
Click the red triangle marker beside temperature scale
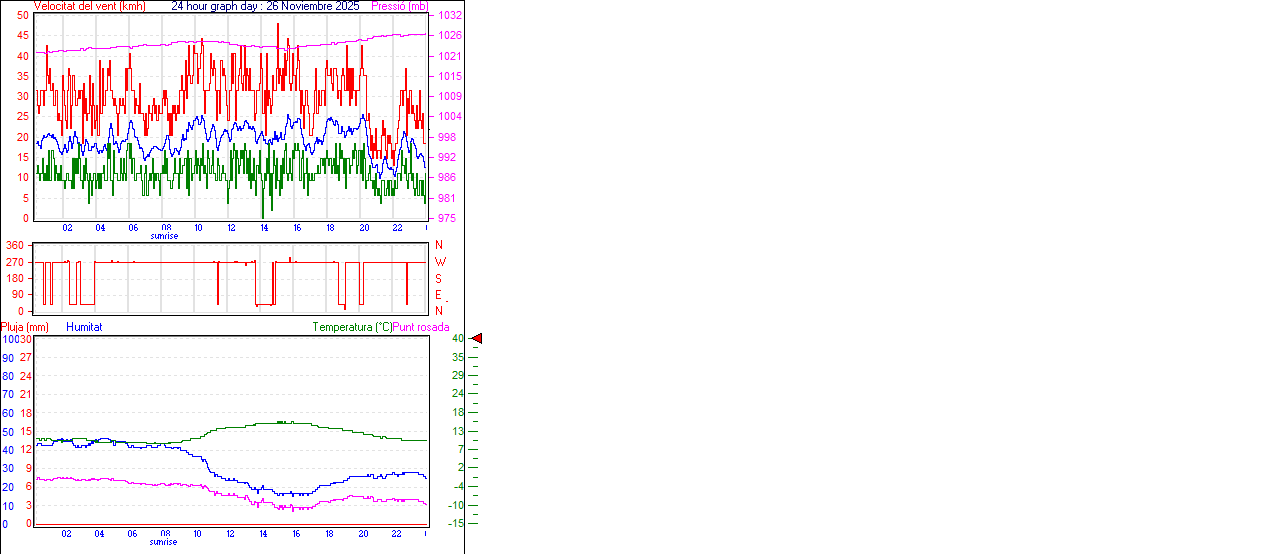(477, 339)
